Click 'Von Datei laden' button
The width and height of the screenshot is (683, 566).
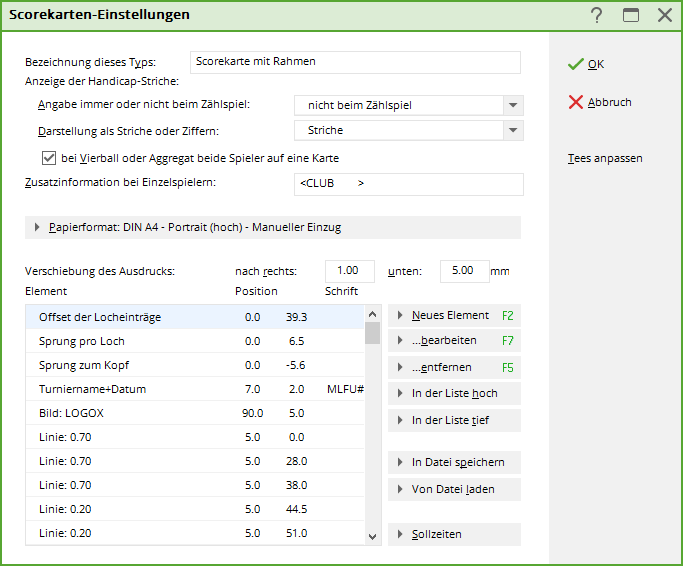[454, 489]
